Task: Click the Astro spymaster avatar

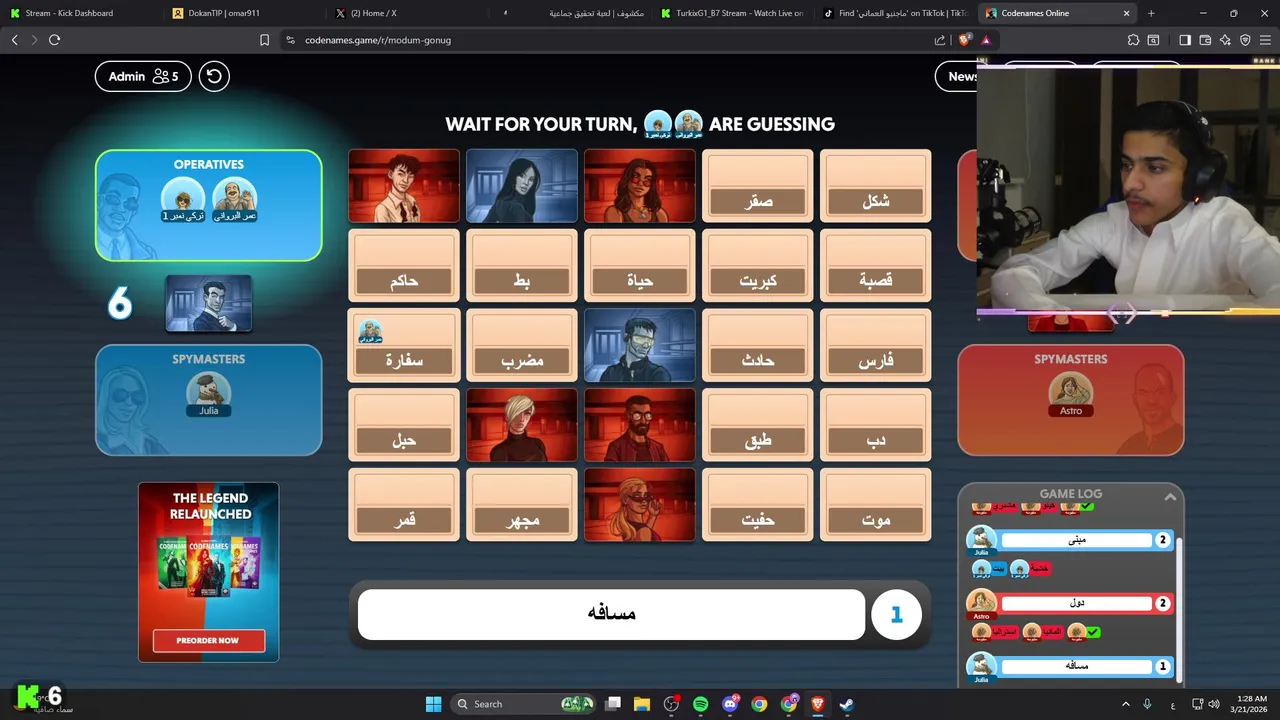Action: click(1070, 392)
